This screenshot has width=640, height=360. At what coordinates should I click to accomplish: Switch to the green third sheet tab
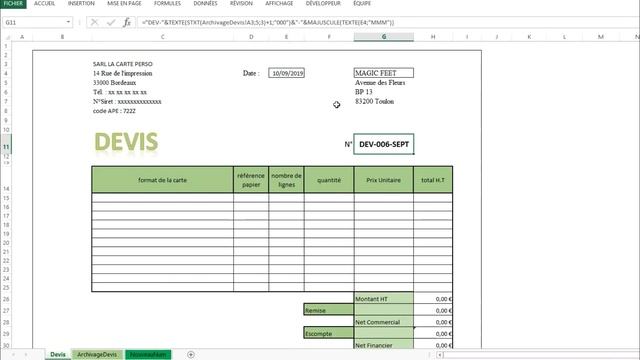coord(148,354)
